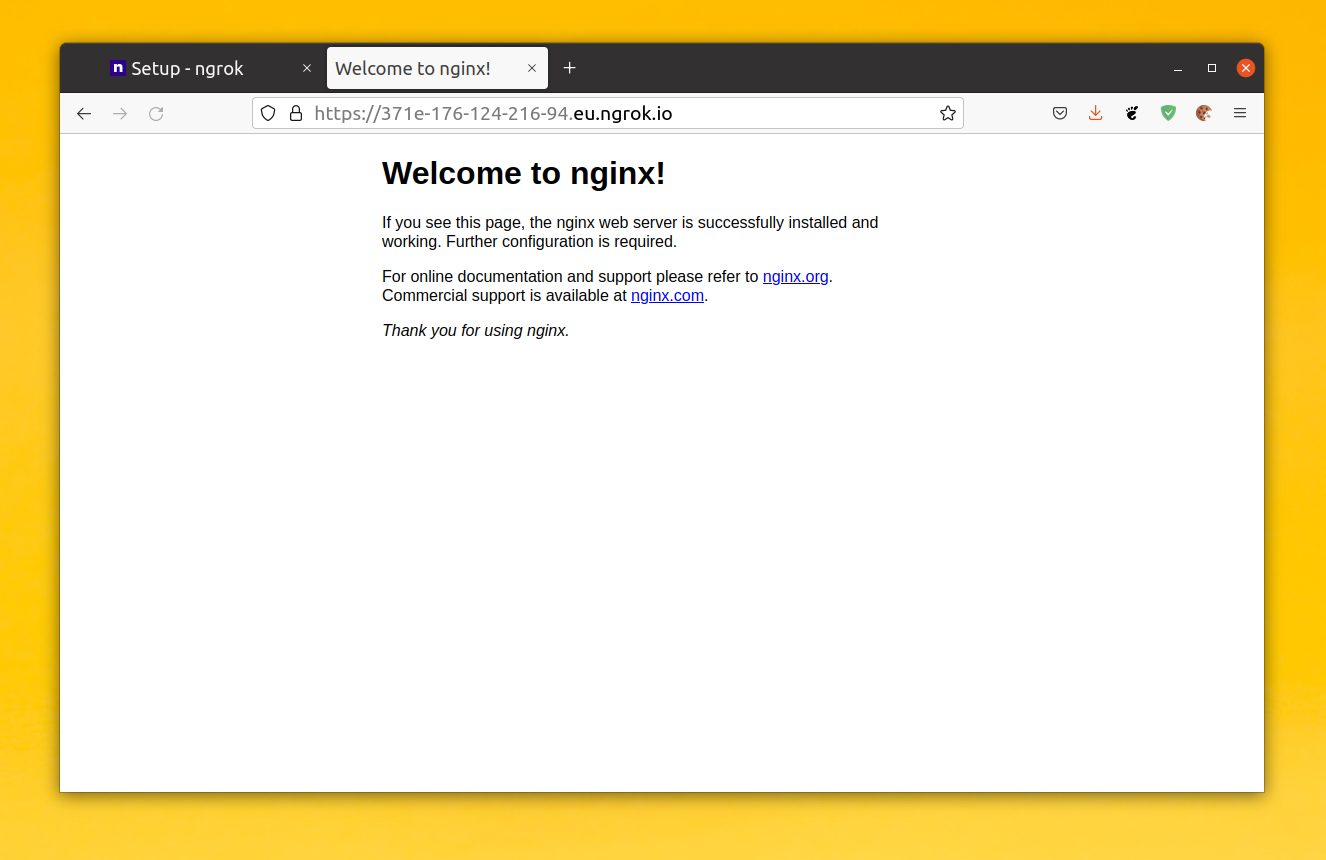Go back using the left arrow

[84, 114]
